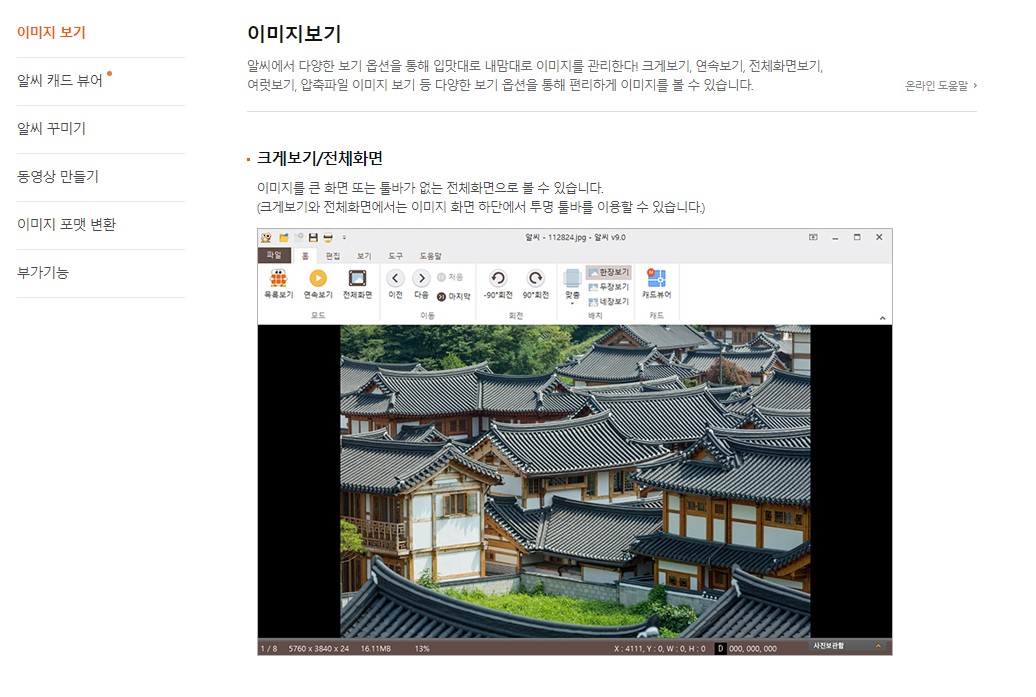Select 한장보기 single page layout

click(x=609, y=272)
